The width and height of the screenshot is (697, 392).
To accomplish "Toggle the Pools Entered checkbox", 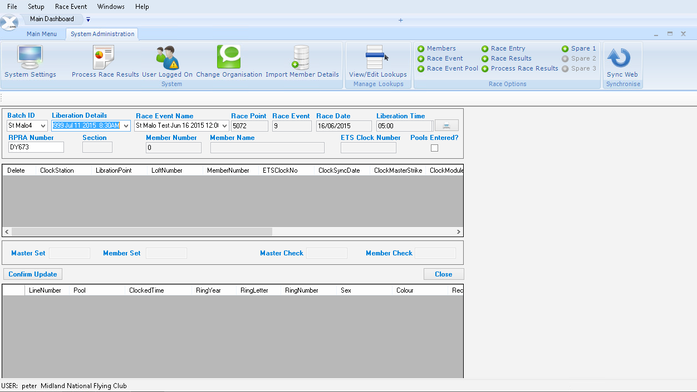I will point(434,148).
